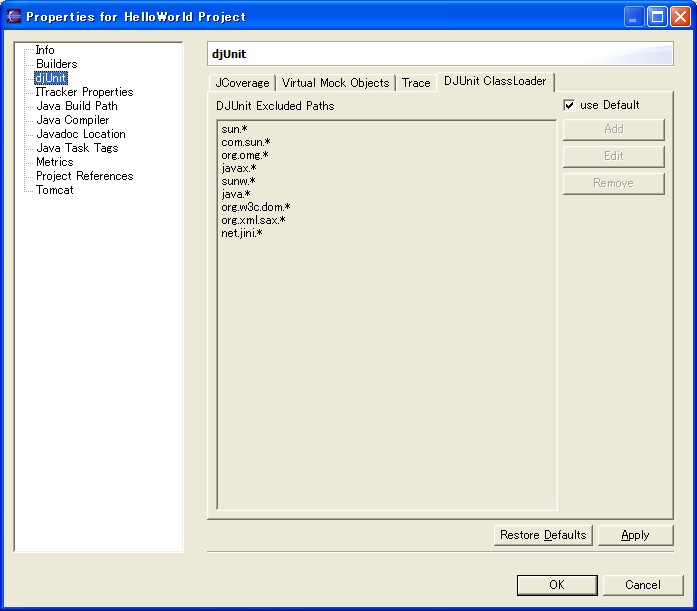The height and width of the screenshot is (611, 697).
Task: Open Project References page
Action: coord(84,176)
